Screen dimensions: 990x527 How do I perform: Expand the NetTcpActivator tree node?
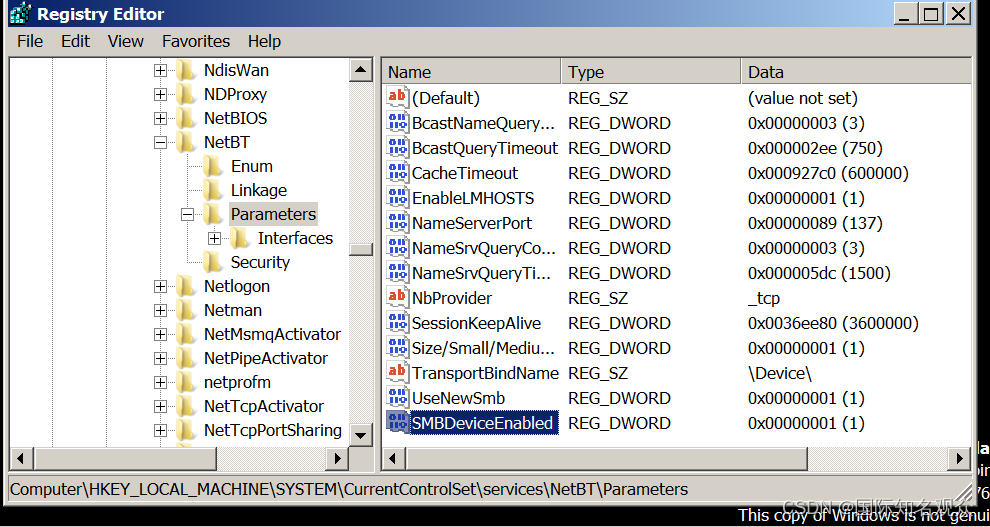pos(160,406)
